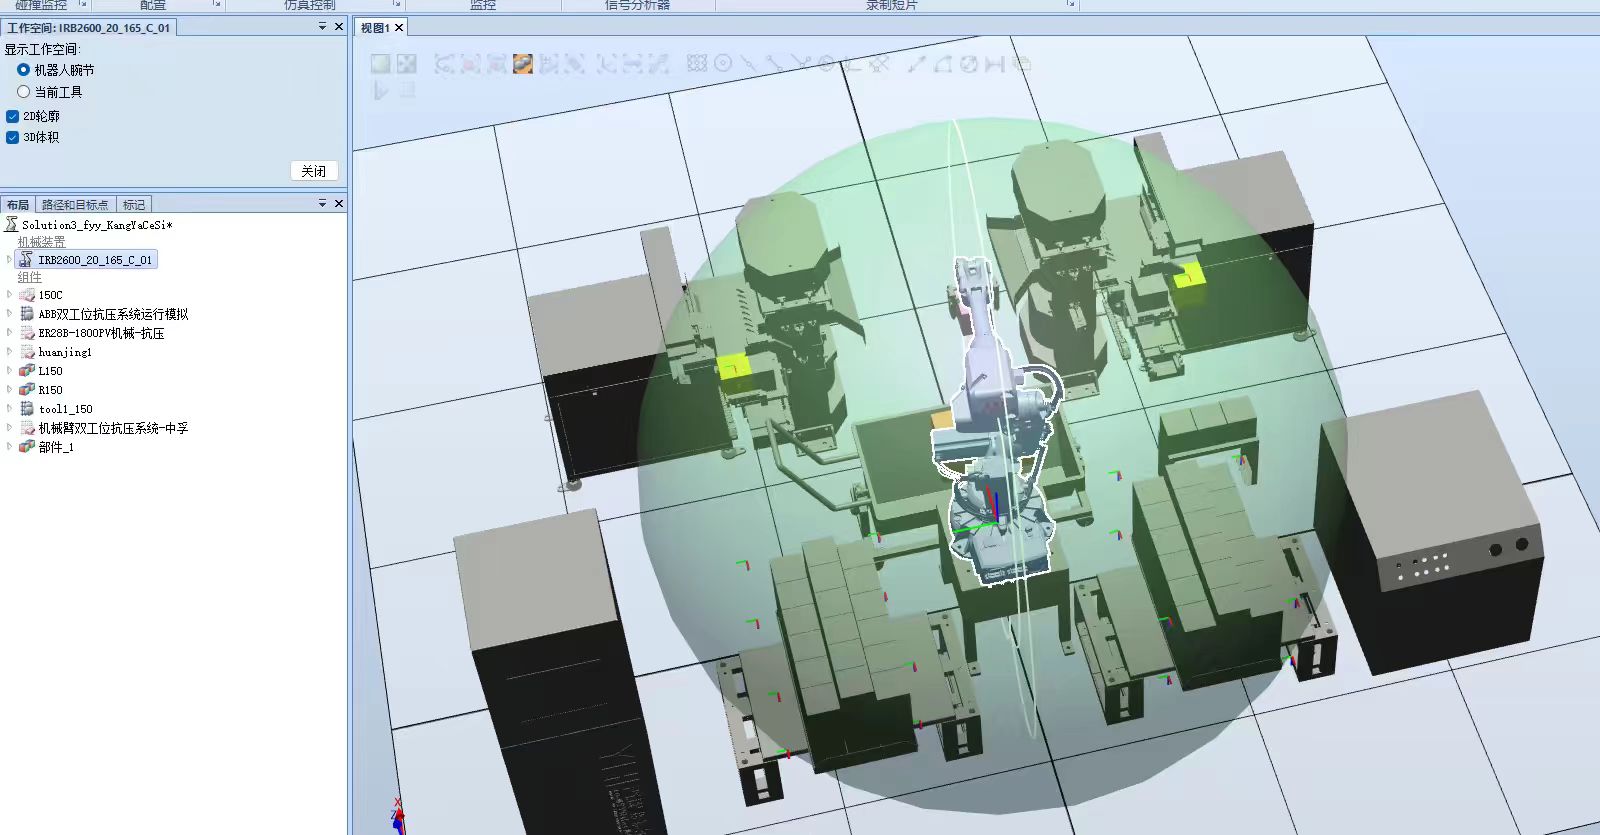
Task: Select the 机器人腕节 radio button
Action: (x=23, y=70)
